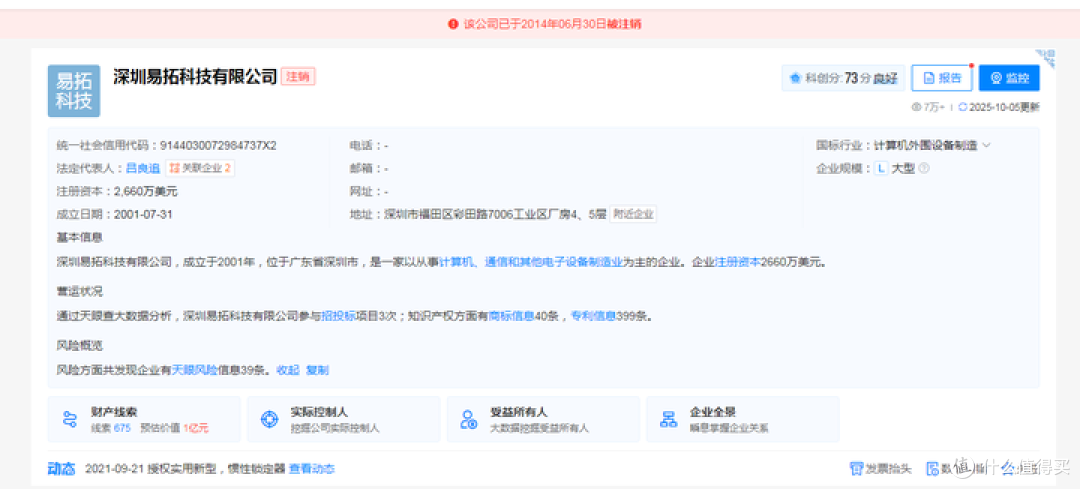Click the 注销 status tag
The image size is (1080, 489).
tap(298, 76)
